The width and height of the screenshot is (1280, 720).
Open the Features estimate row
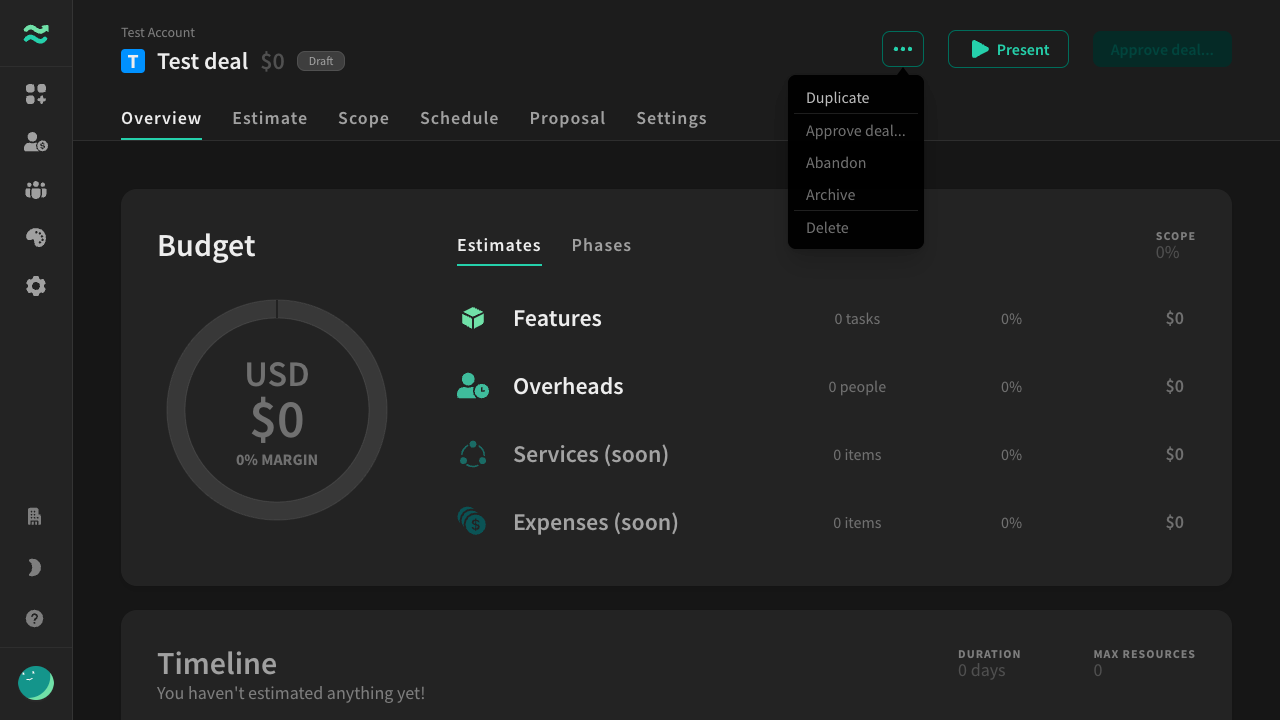coord(826,318)
